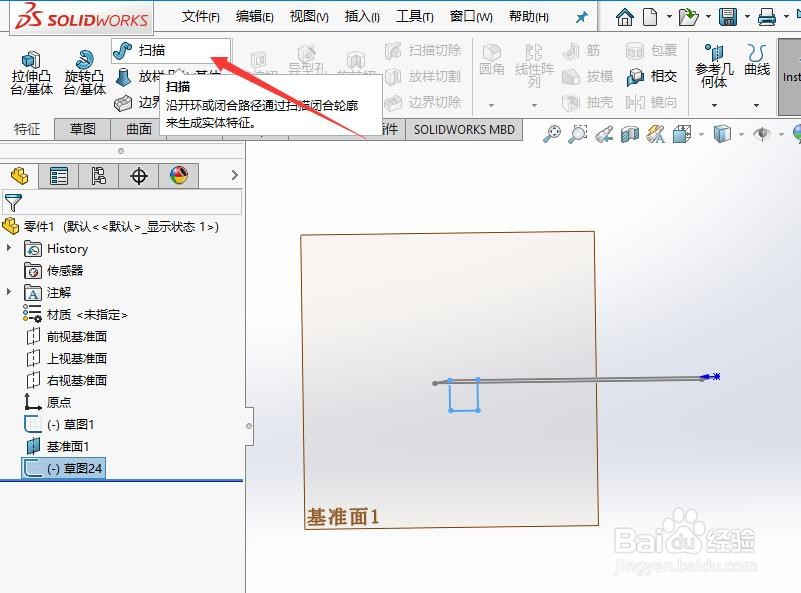Open the DimXpertManager crosshair tab
The image size is (801, 593).
(x=138, y=176)
